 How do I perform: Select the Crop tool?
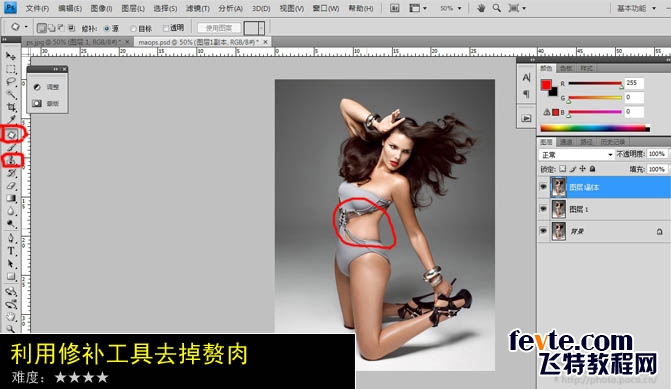coord(11,107)
